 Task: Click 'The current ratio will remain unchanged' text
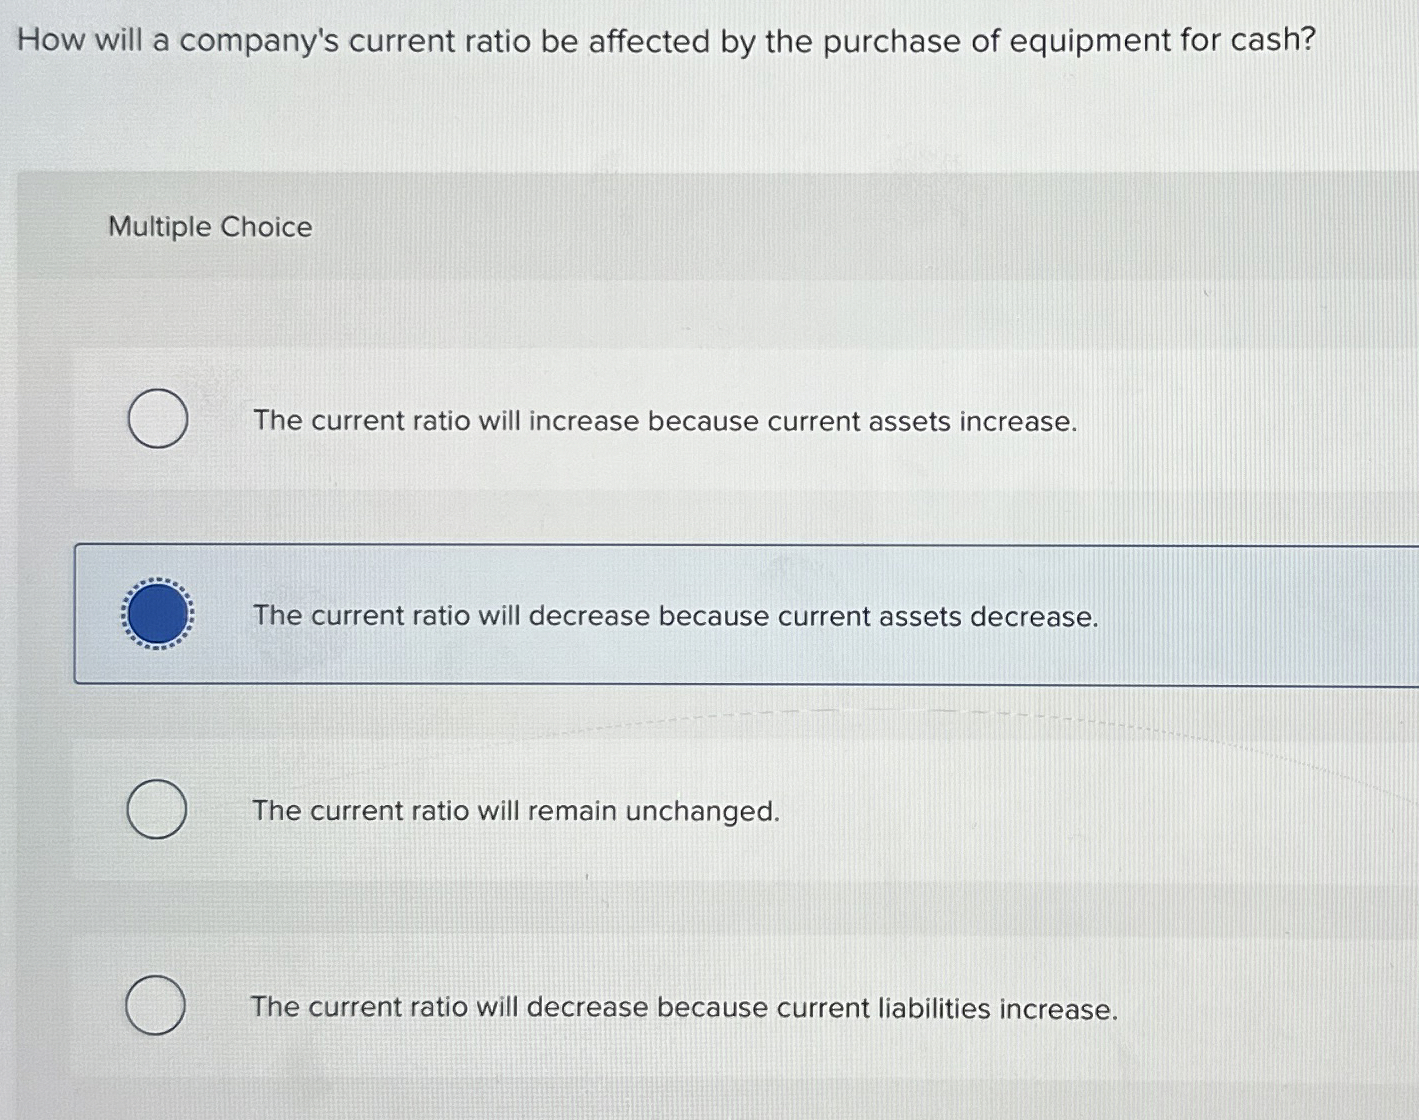tap(516, 810)
